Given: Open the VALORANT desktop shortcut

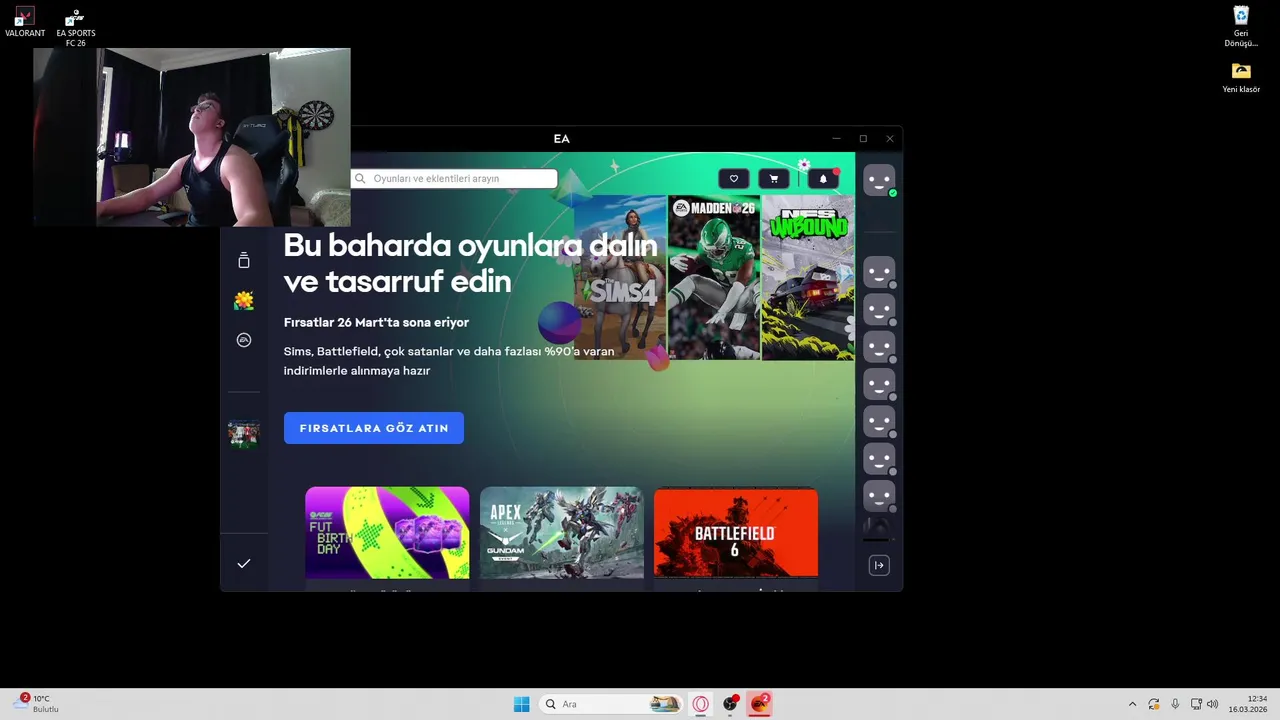Looking at the screenshot, I should 25,22.
